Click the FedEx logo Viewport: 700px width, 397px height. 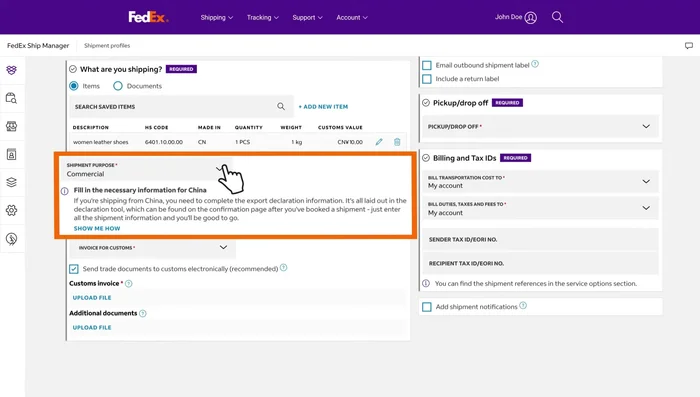pos(148,17)
